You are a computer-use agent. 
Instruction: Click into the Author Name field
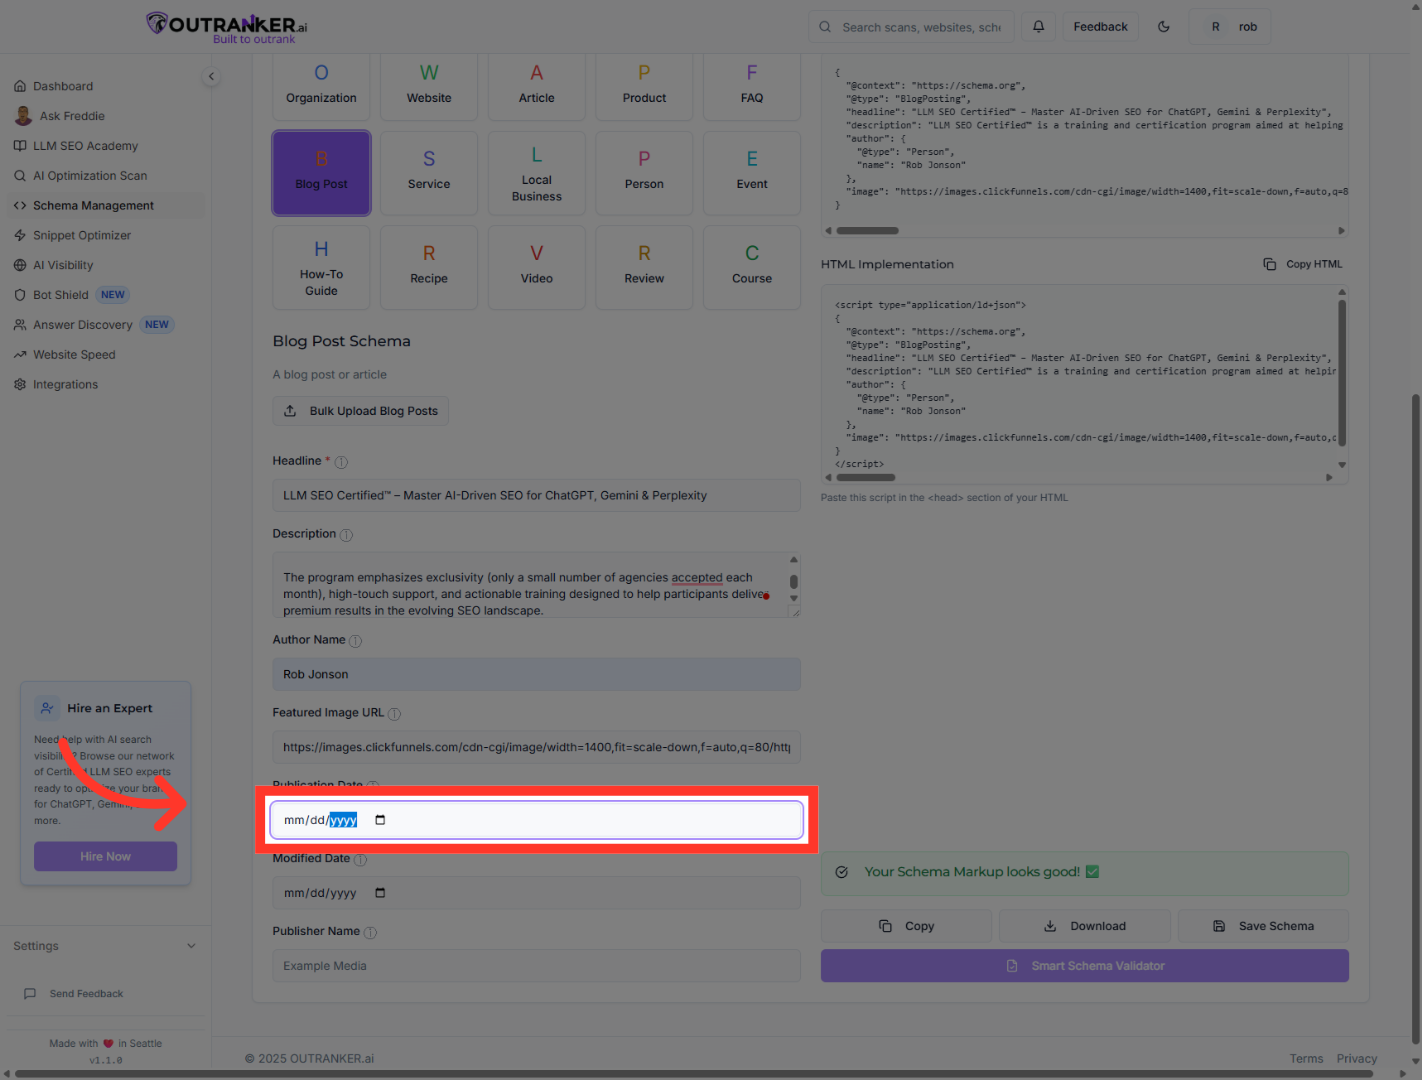point(537,675)
